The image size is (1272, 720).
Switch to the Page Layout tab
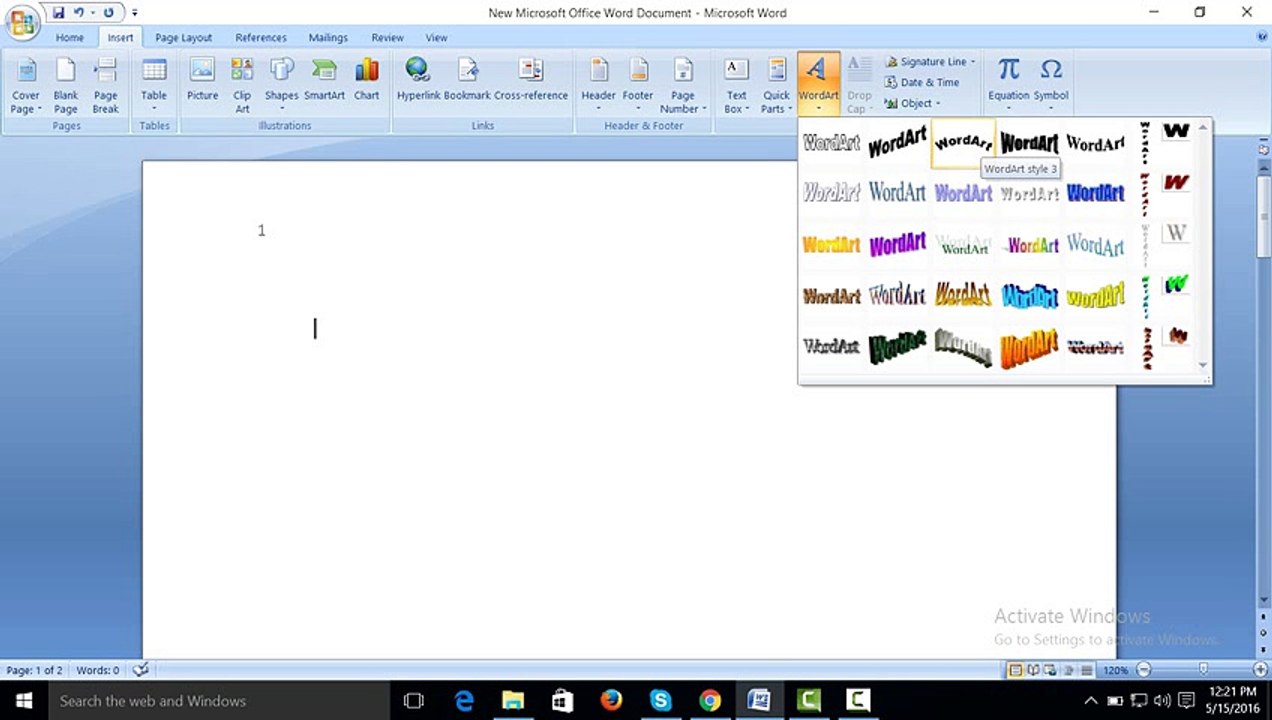point(183,38)
